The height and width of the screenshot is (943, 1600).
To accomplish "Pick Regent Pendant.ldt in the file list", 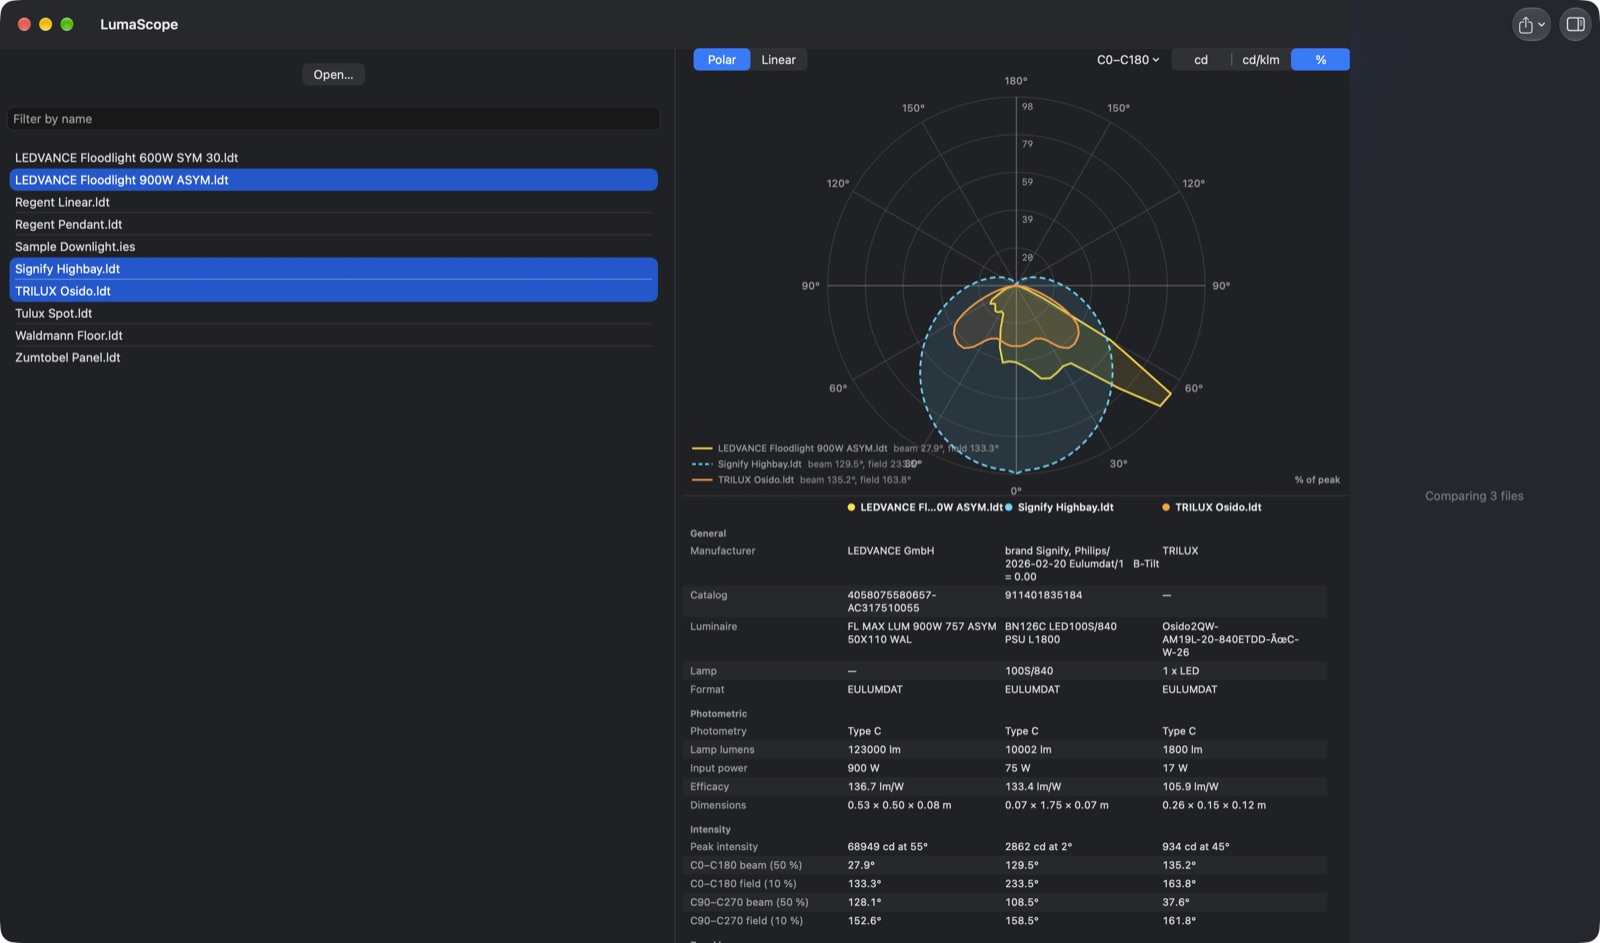I will (333, 225).
